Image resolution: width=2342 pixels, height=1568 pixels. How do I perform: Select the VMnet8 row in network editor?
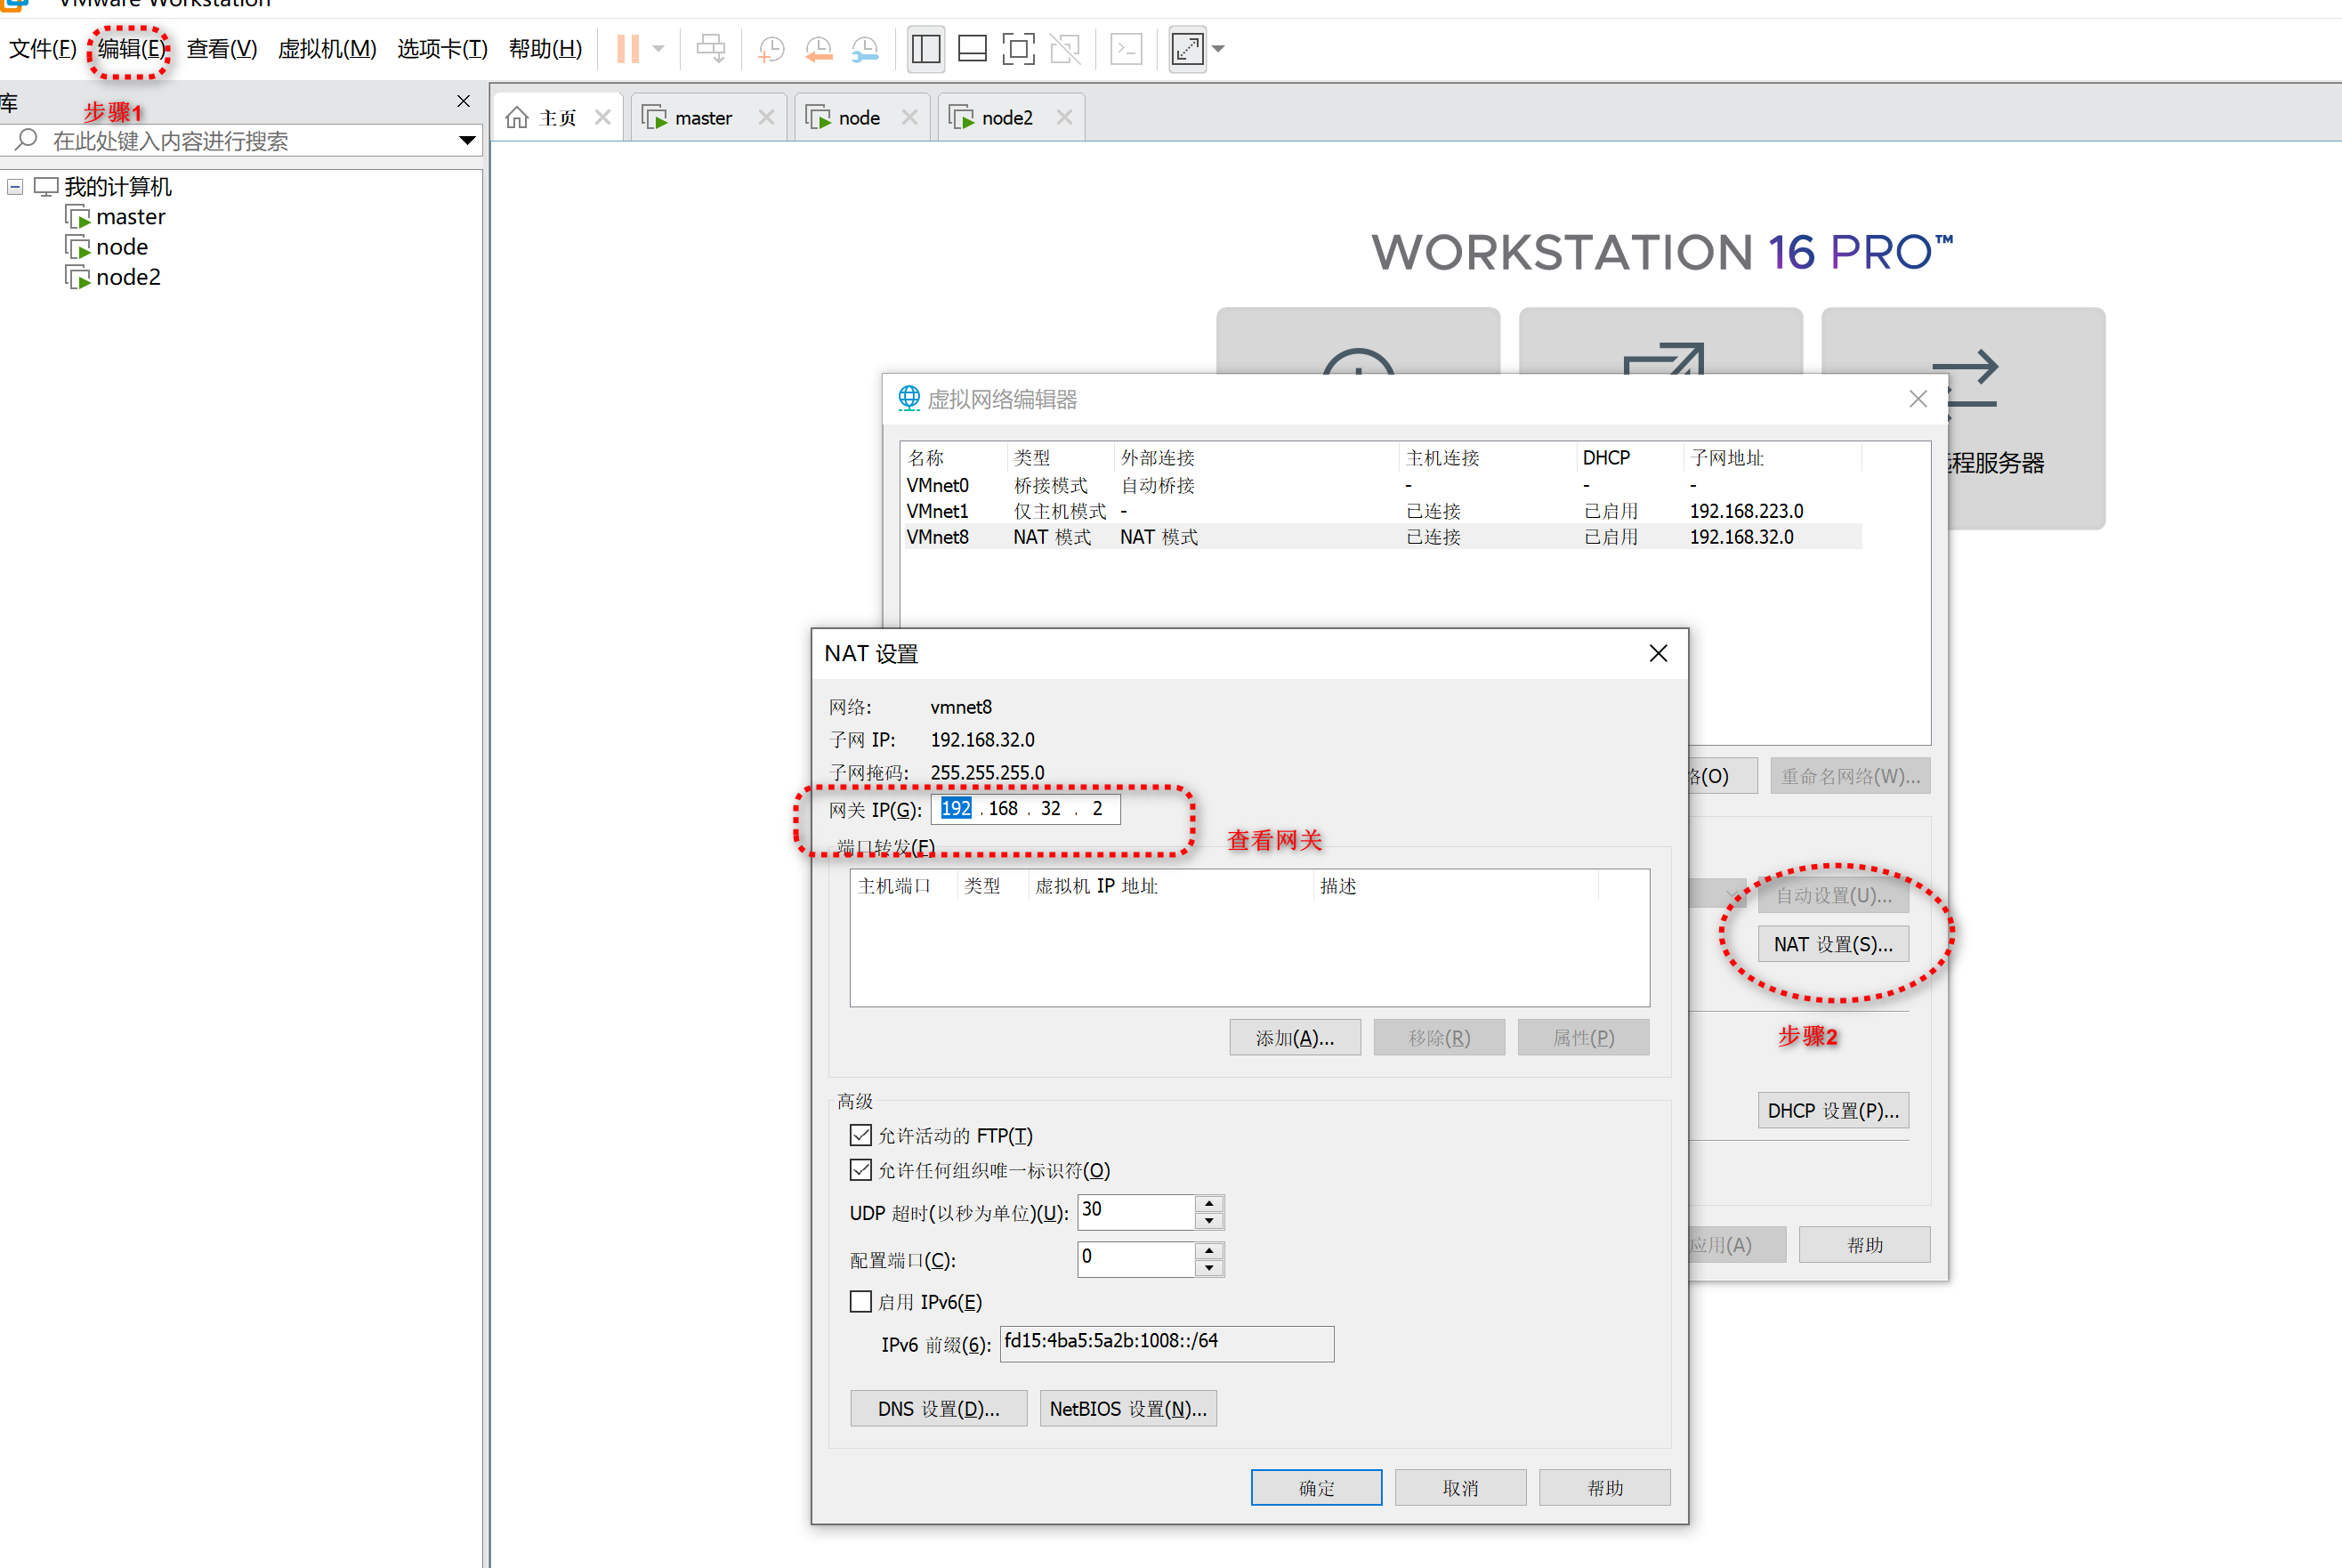click(1382, 537)
